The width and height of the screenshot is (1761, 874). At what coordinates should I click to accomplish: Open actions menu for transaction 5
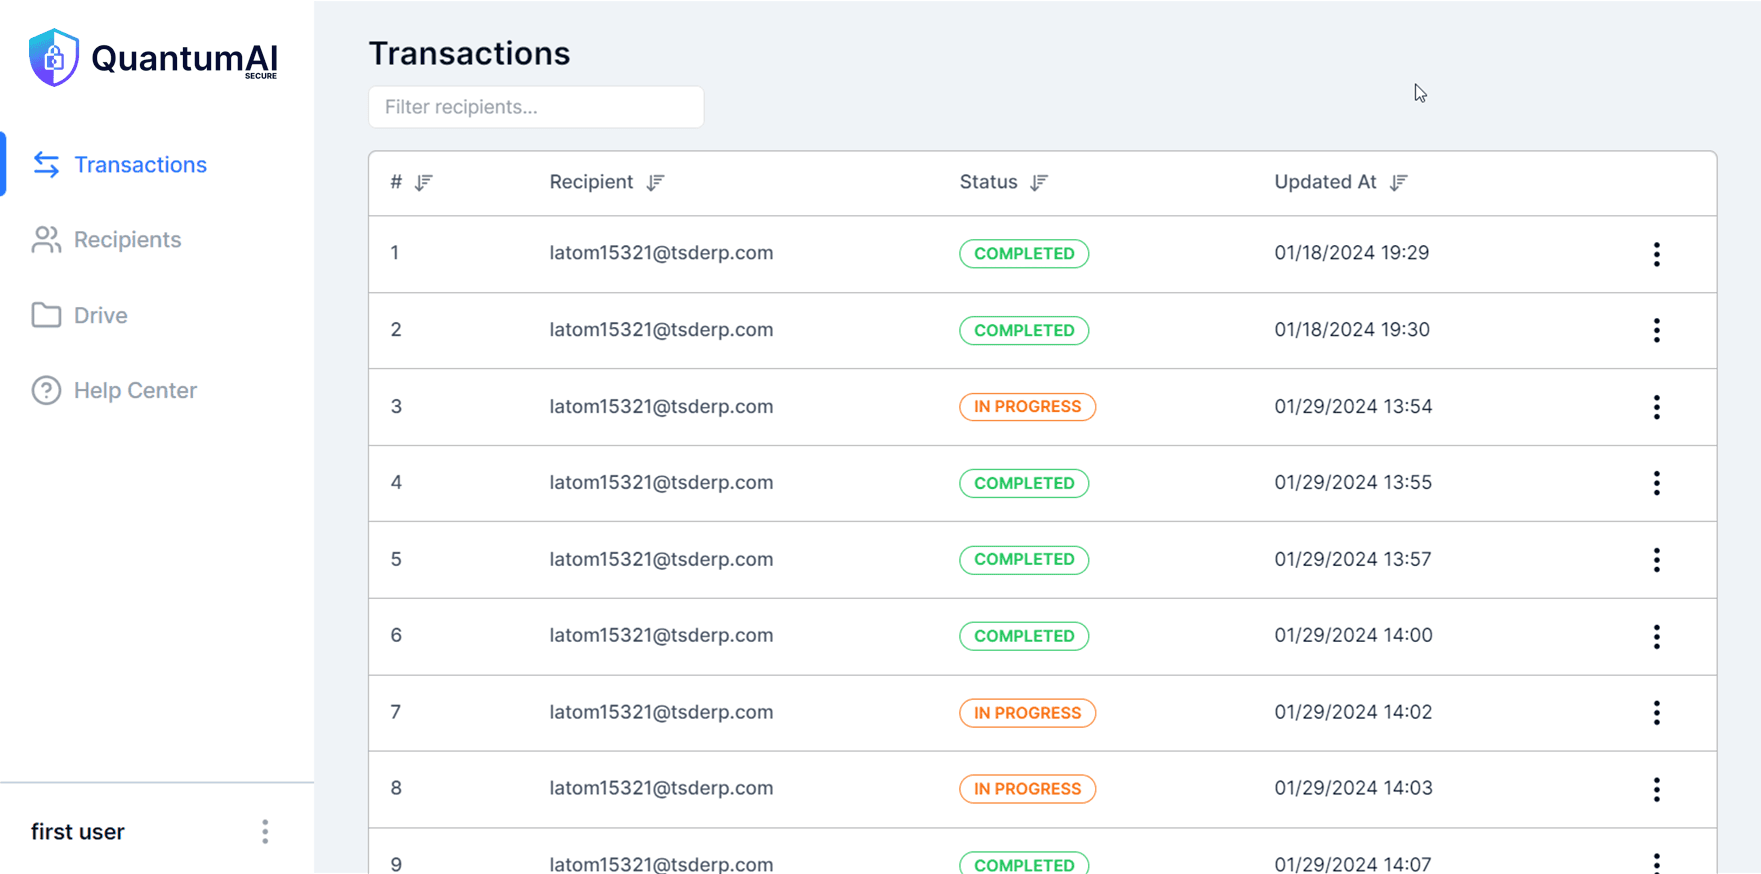[x=1656, y=560]
